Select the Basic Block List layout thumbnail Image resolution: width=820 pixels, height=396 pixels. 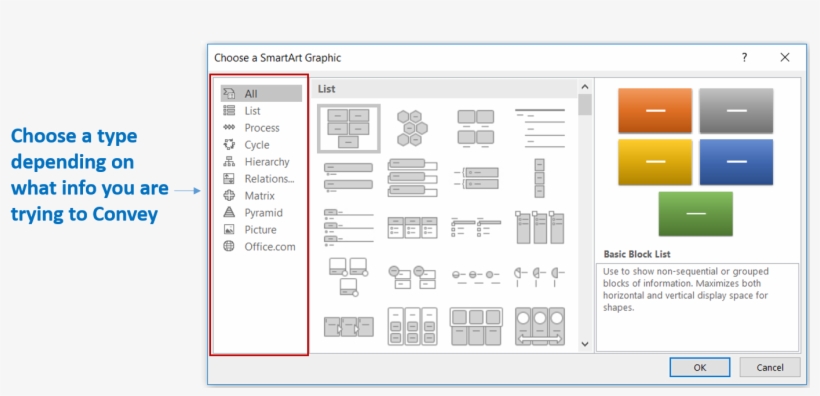click(x=348, y=128)
